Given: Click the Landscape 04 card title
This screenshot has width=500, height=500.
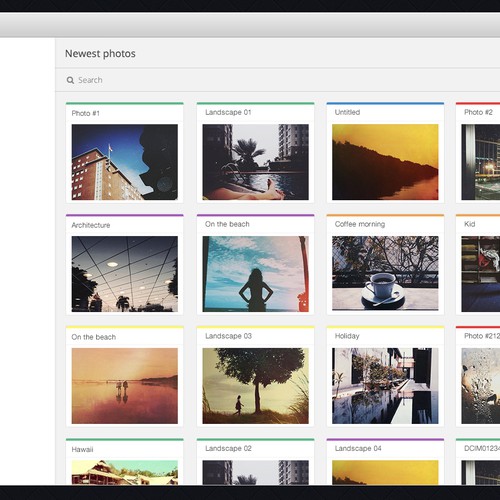Looking at the screenshot, I should point(358,448).
